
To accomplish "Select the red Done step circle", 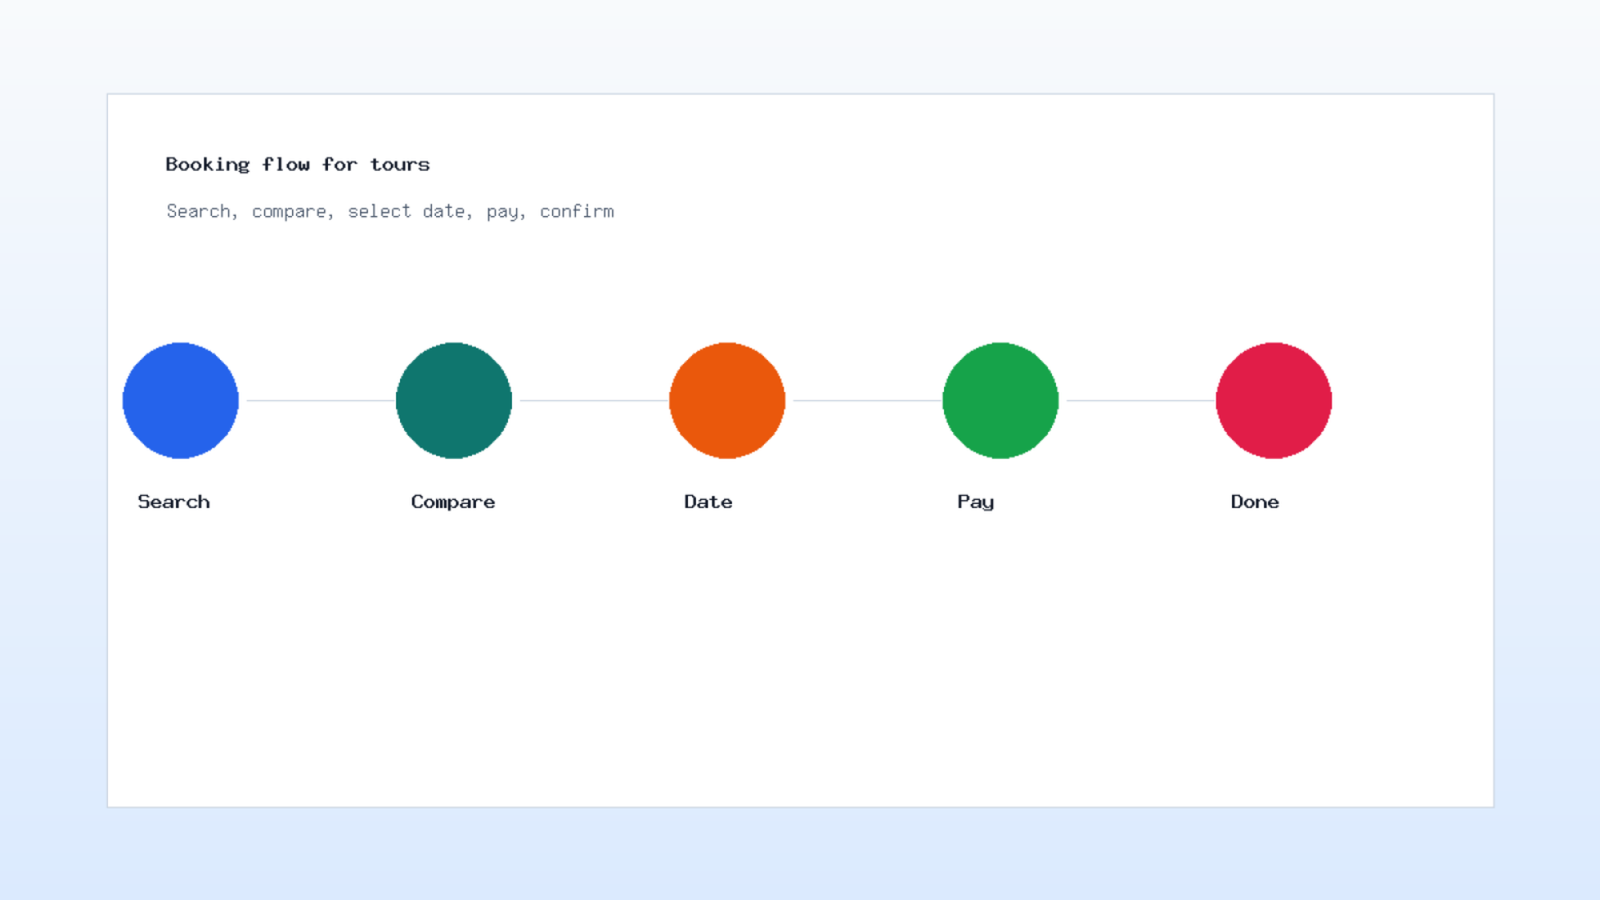I will point(1274,400).
